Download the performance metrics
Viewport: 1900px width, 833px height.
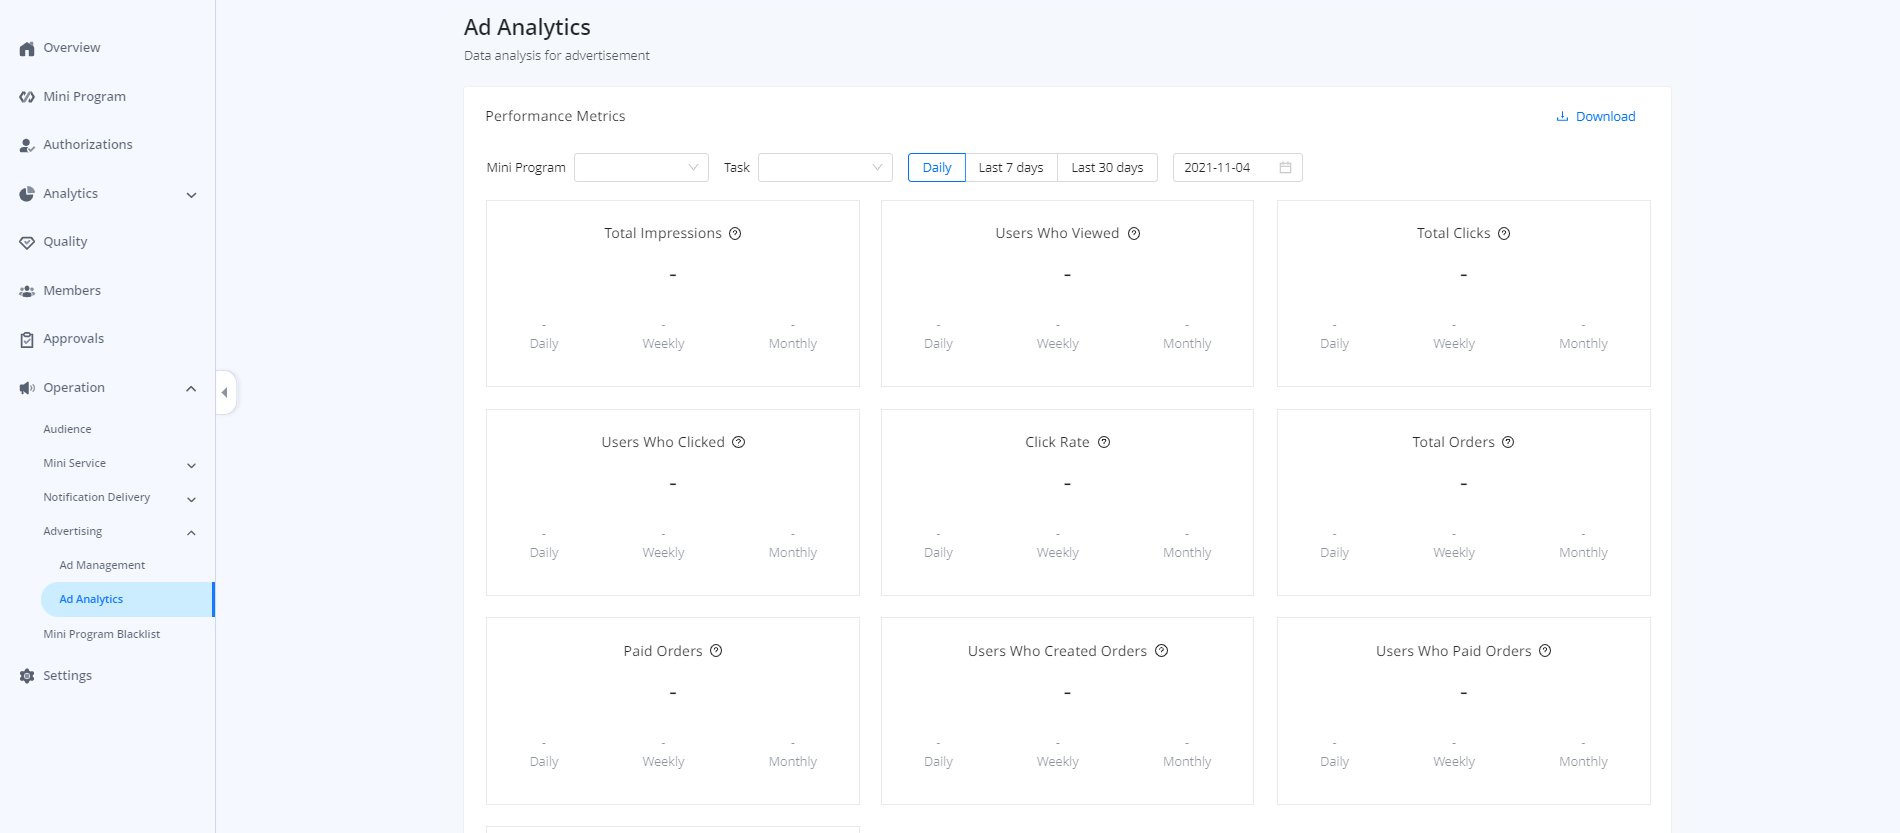pos(1596,117)
